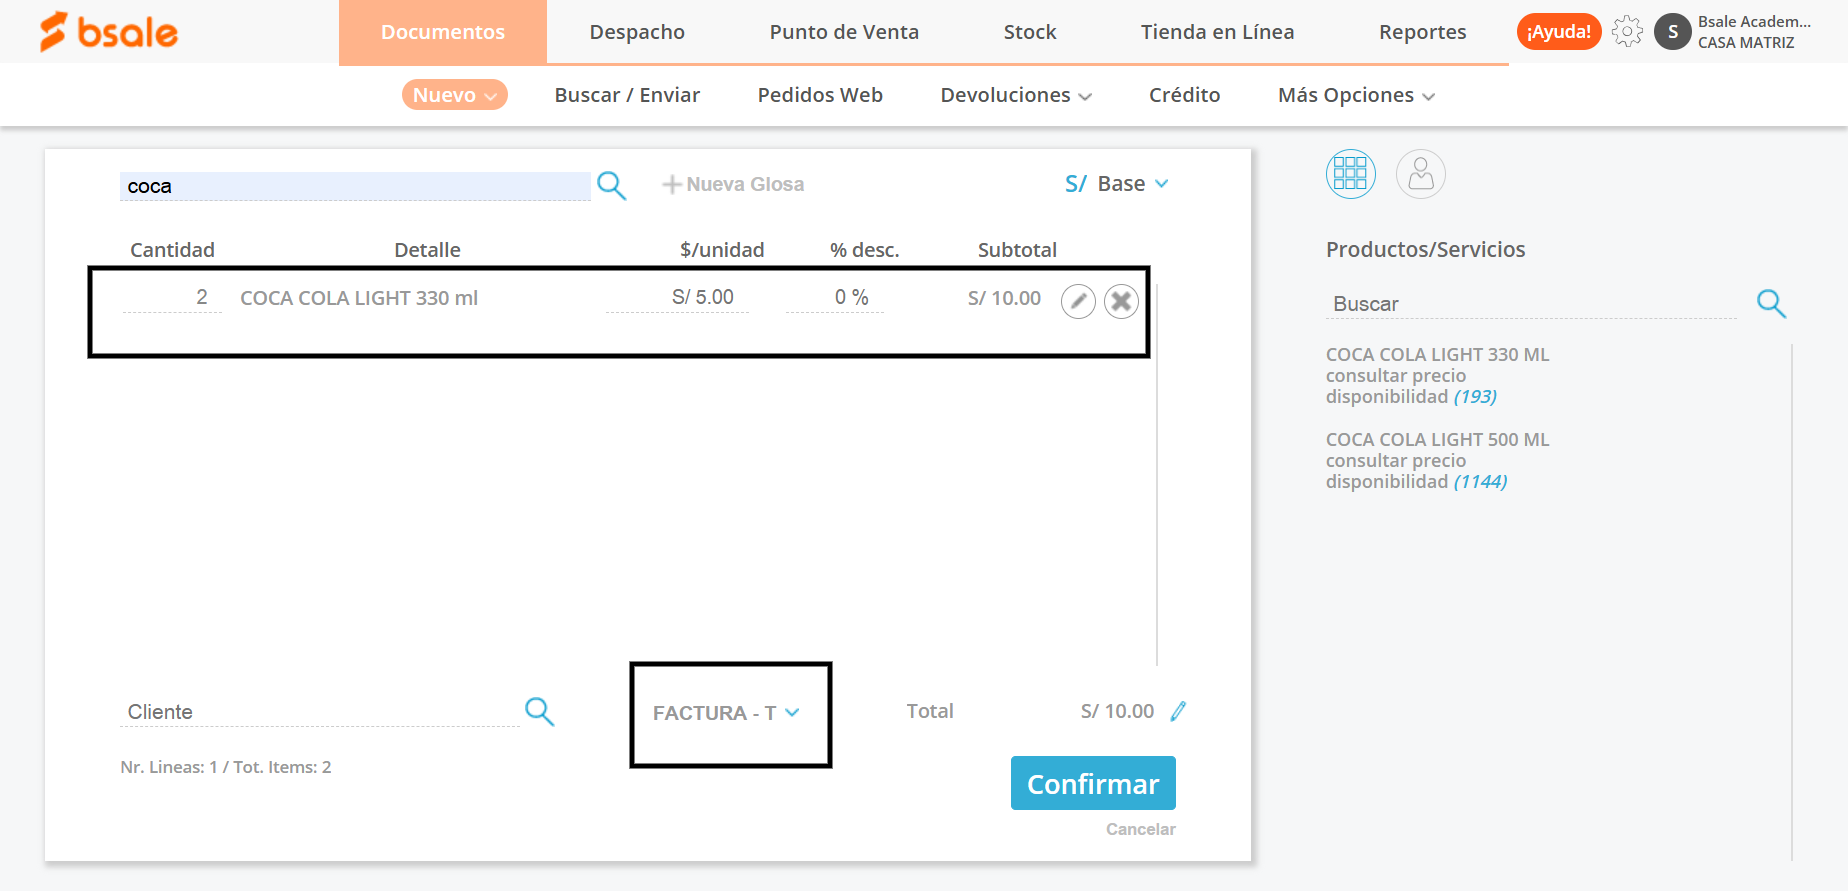Image resolution: width=1848 pixels, height=891 pixels.
Task: Edit the COCA COLA LIGHT 330 ml line
Action: click(1078, 301)
